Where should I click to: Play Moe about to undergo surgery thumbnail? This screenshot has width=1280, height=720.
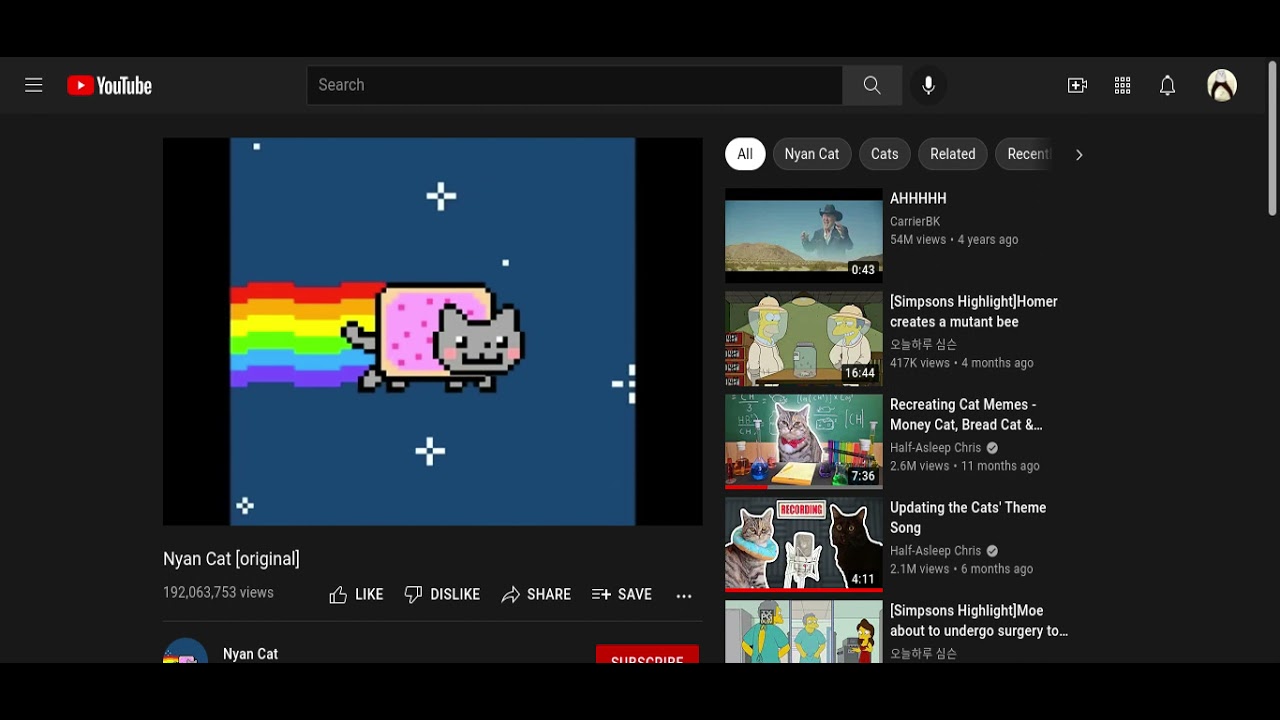(804, 632)
